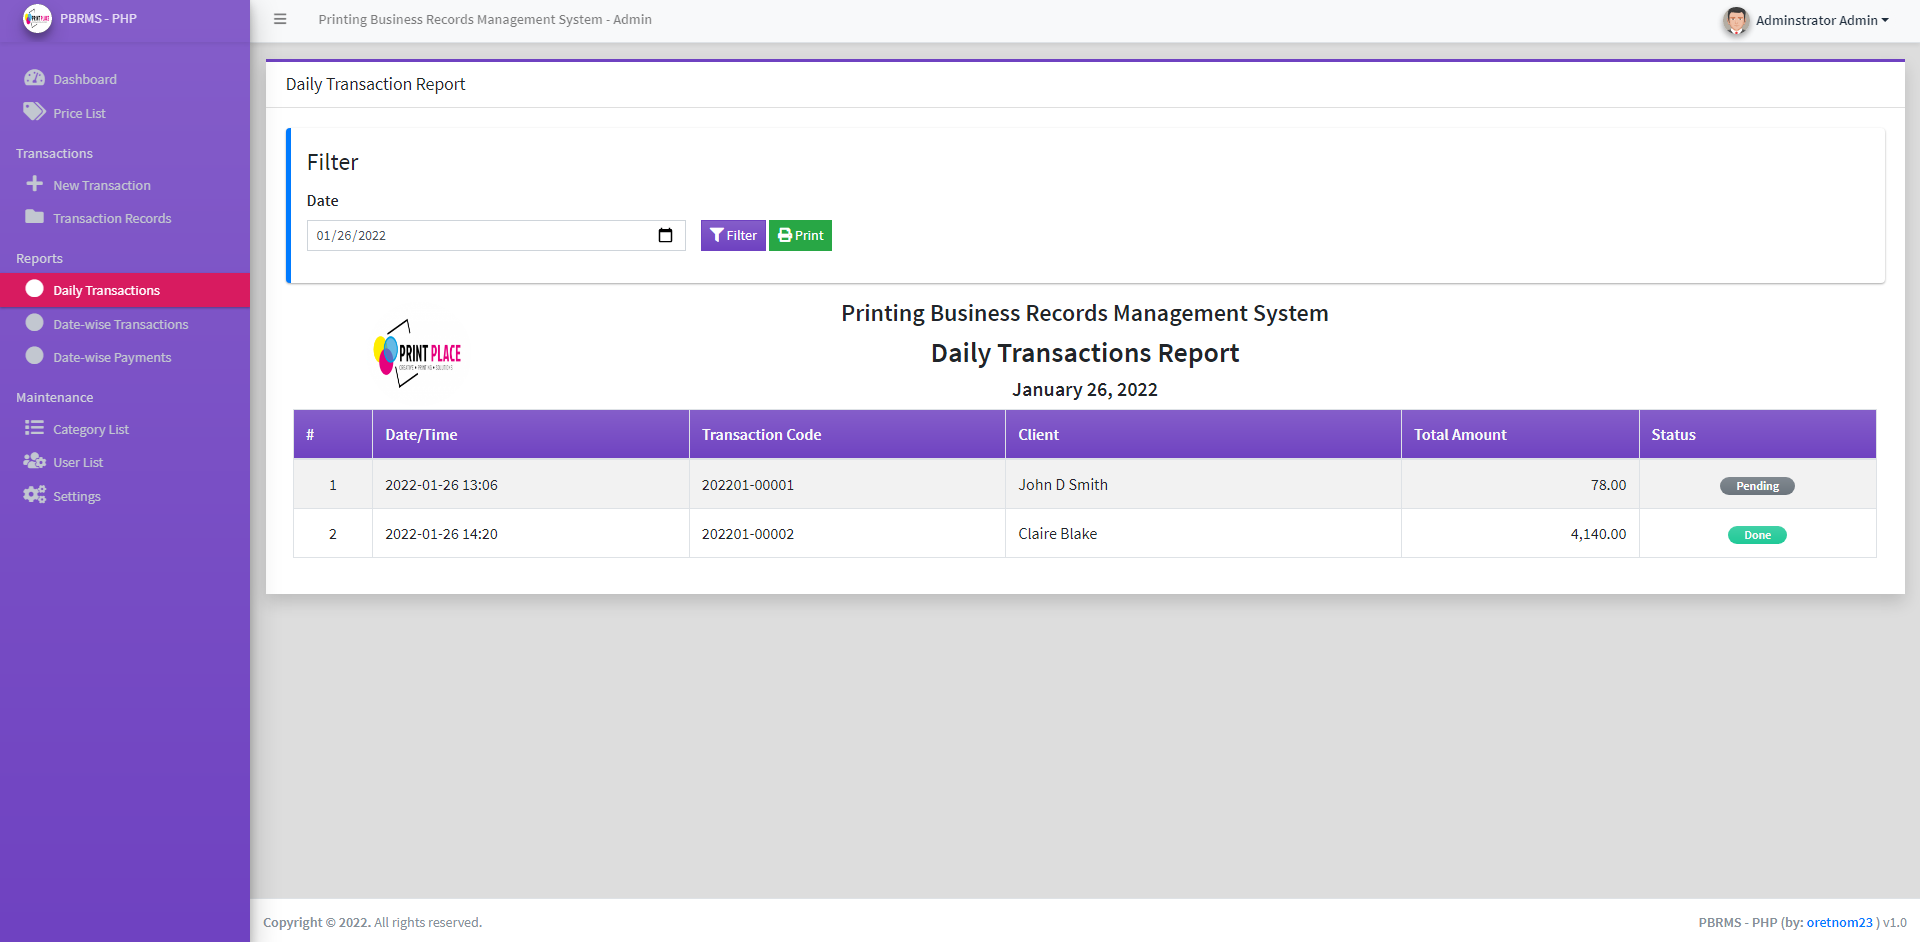Click the Transaction Records folder icon
The width and height of the screenshot is (1920, 942).
click(x=35, y=217)
